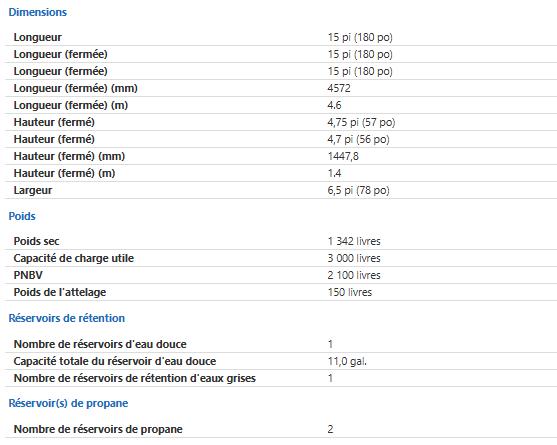Click the Poids sec label
The width and height of the screenshot is (557, 445).
pos(36,241)
